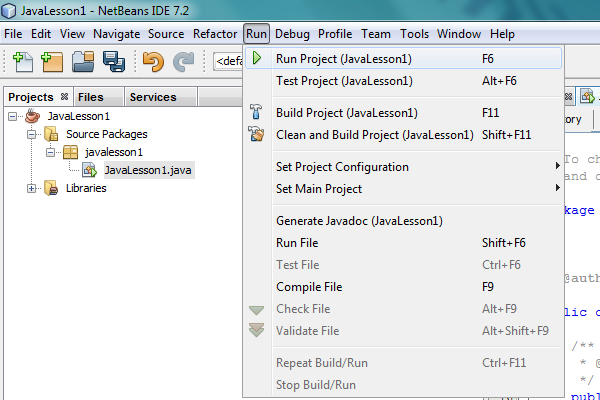Click the Save All toolbar icon
Screen dimensions: 600x400
[x=114, y=62]
